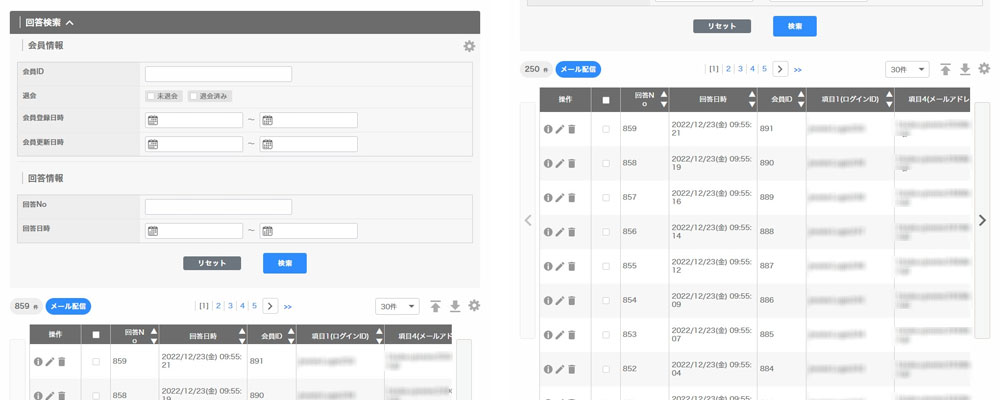Open info icon for response No 857
Image resolution: width=1000 pixels, height=400 pixels.
[547, 198]
